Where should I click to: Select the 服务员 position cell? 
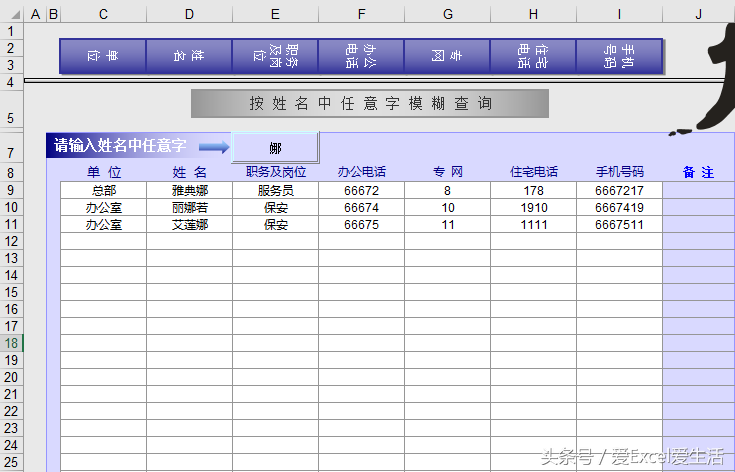coord(275,190)
